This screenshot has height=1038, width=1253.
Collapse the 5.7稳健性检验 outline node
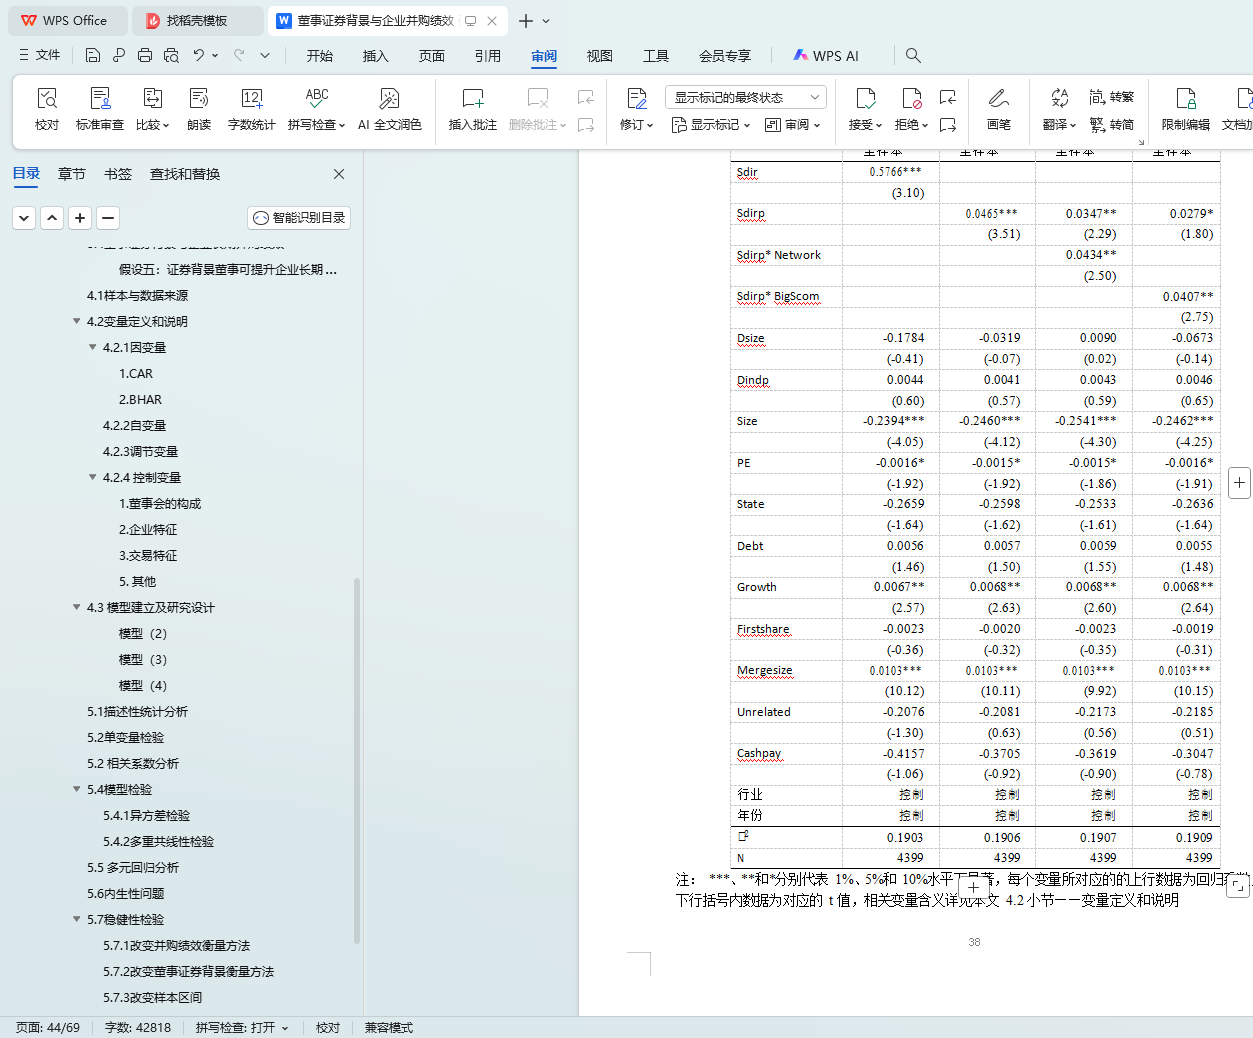click(76, 919)
